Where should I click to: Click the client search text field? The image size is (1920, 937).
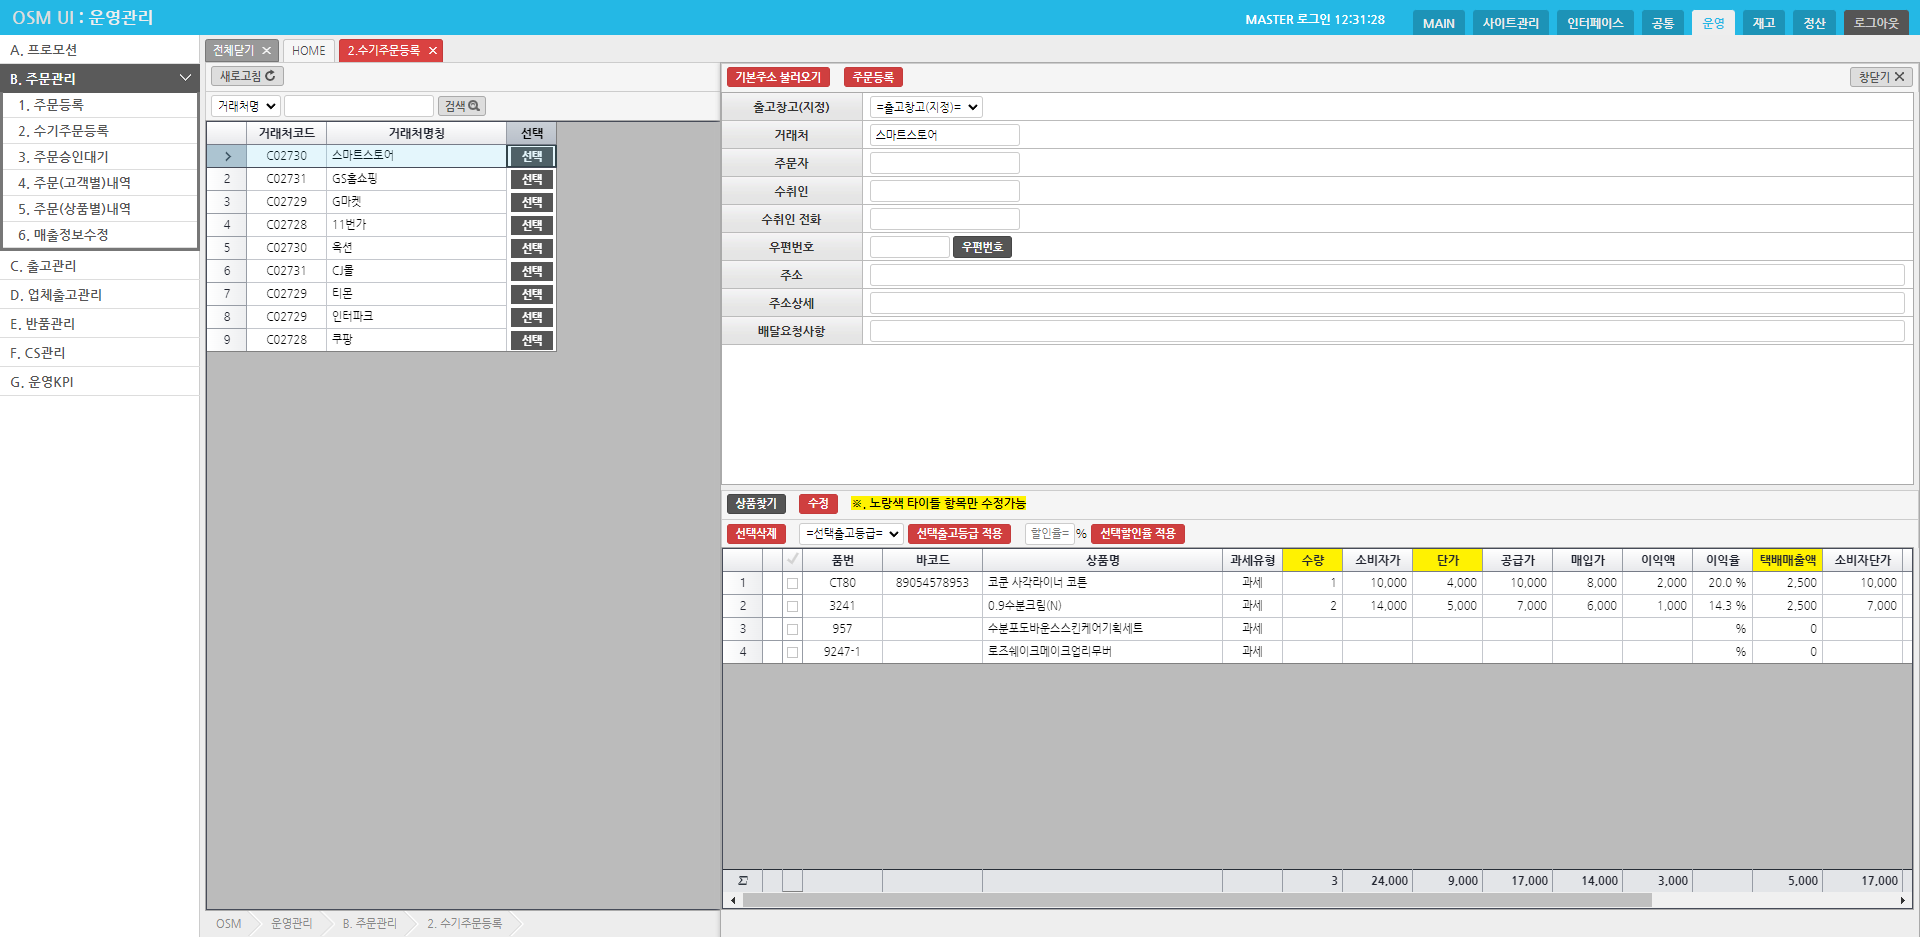[359, 106]
